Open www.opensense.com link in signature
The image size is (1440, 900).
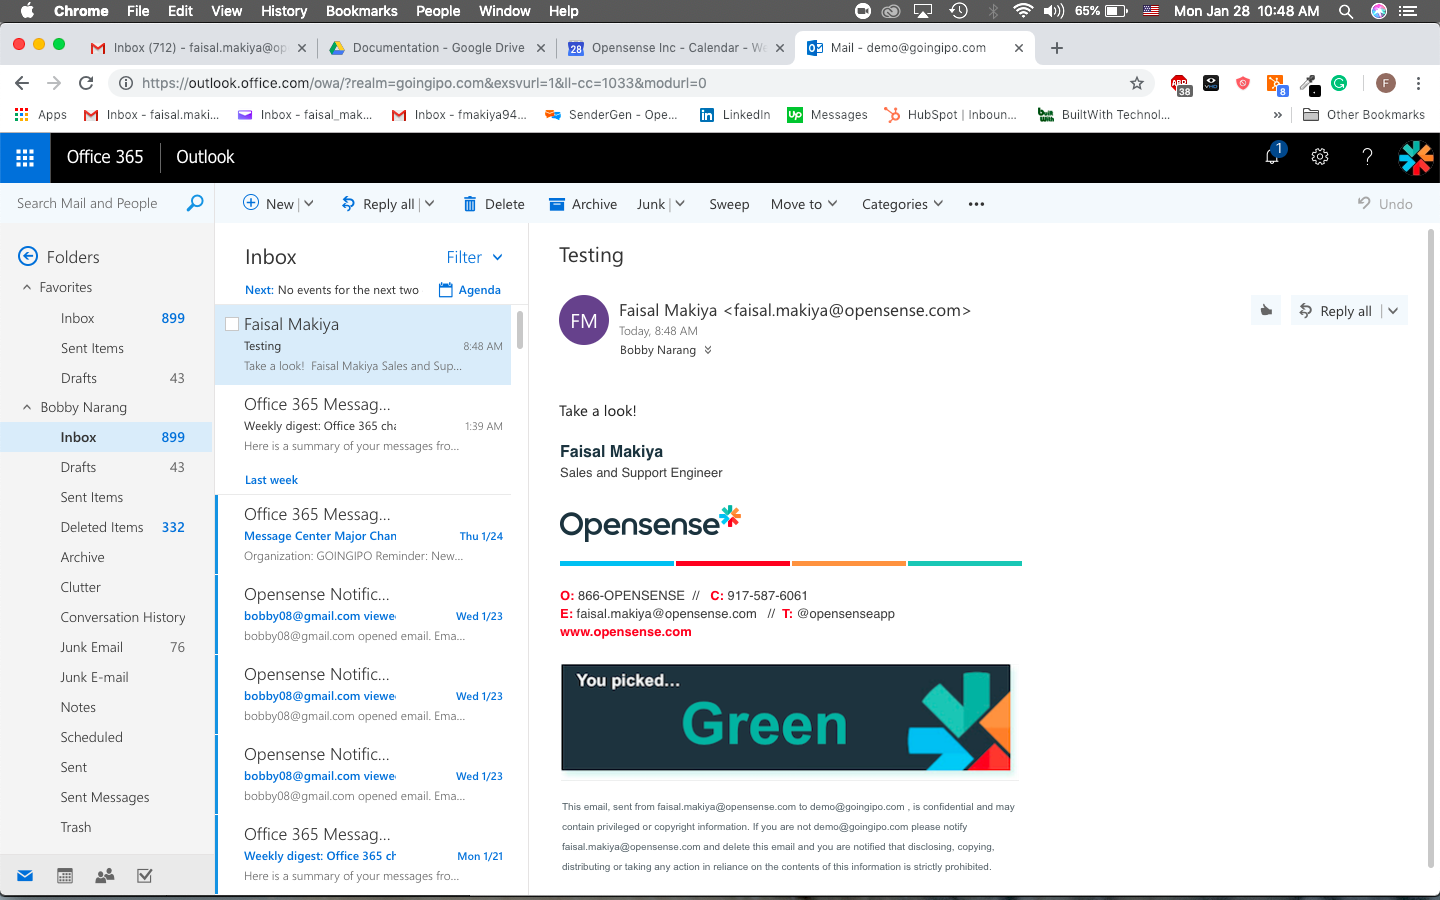[626, 632]
